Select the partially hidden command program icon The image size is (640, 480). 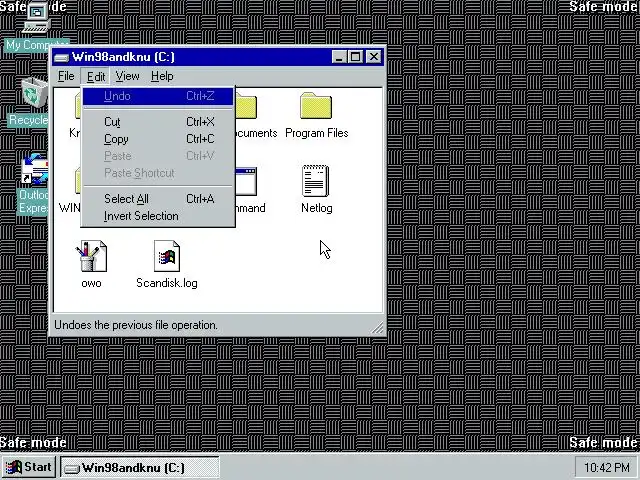pos(246,182)
